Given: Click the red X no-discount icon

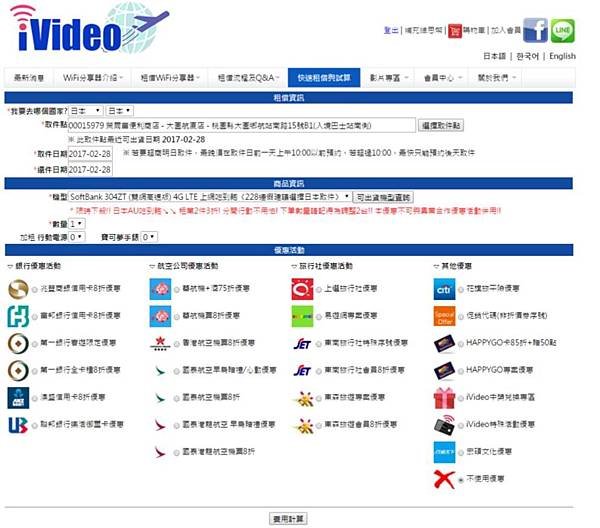Looking at the screenshot, I should [444, 479].
